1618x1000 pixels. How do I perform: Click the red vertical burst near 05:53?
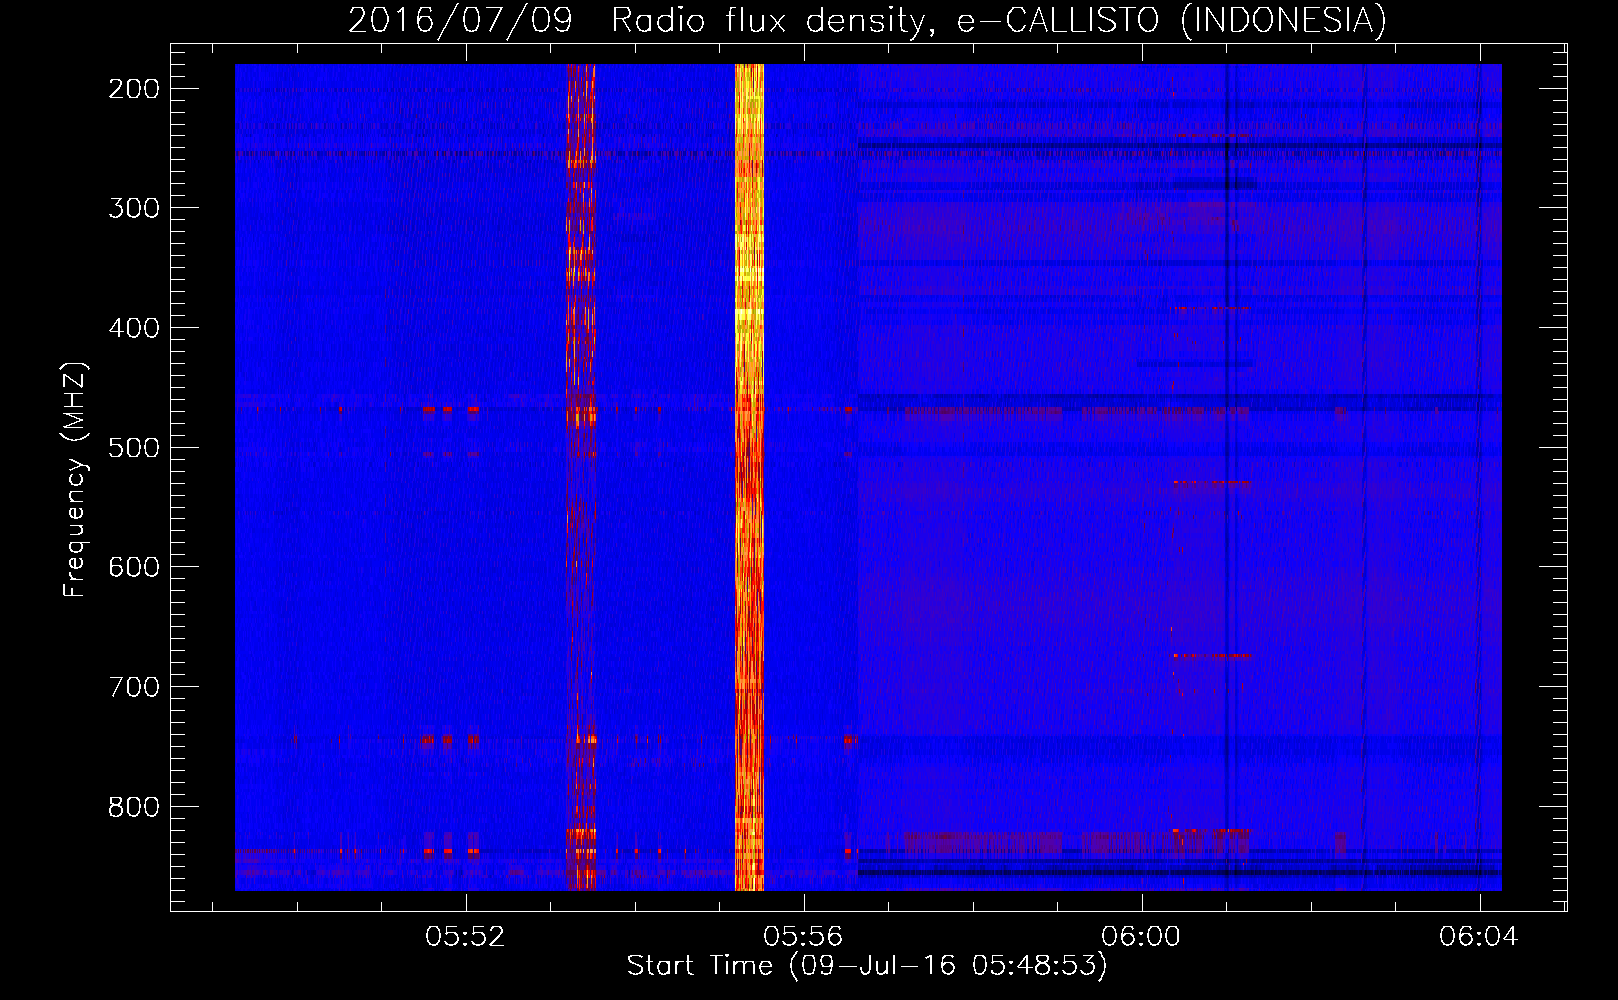tap(581, 477)
